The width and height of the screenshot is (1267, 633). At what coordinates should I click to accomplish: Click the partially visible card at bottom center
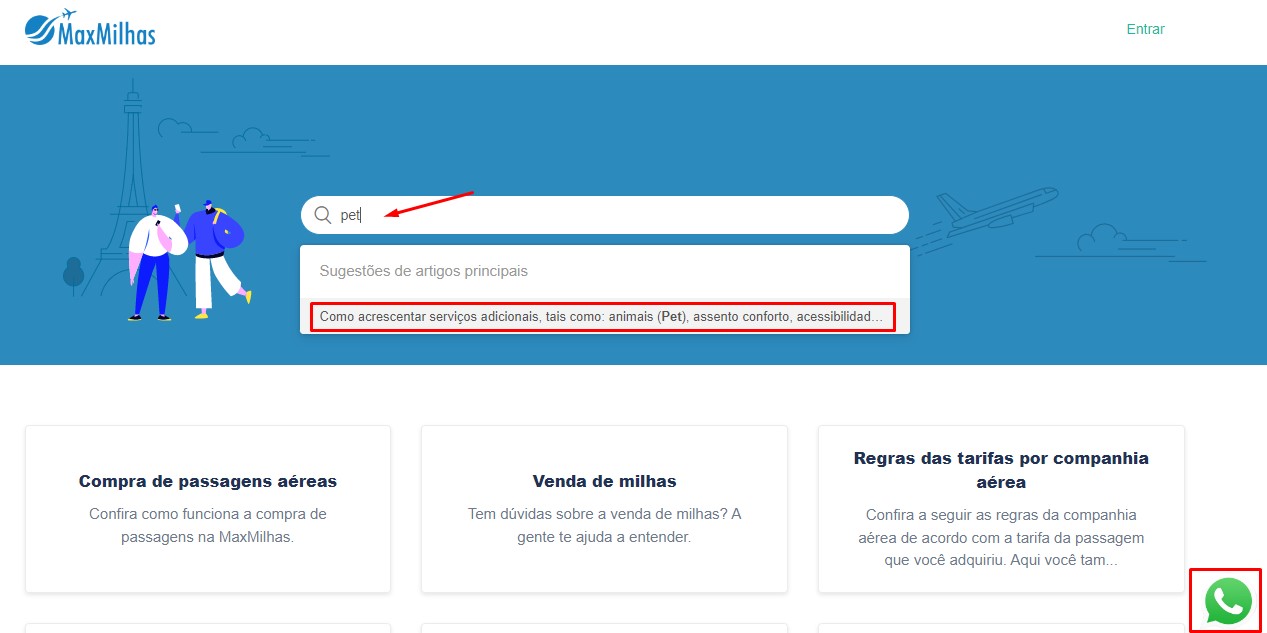(604, 628)
